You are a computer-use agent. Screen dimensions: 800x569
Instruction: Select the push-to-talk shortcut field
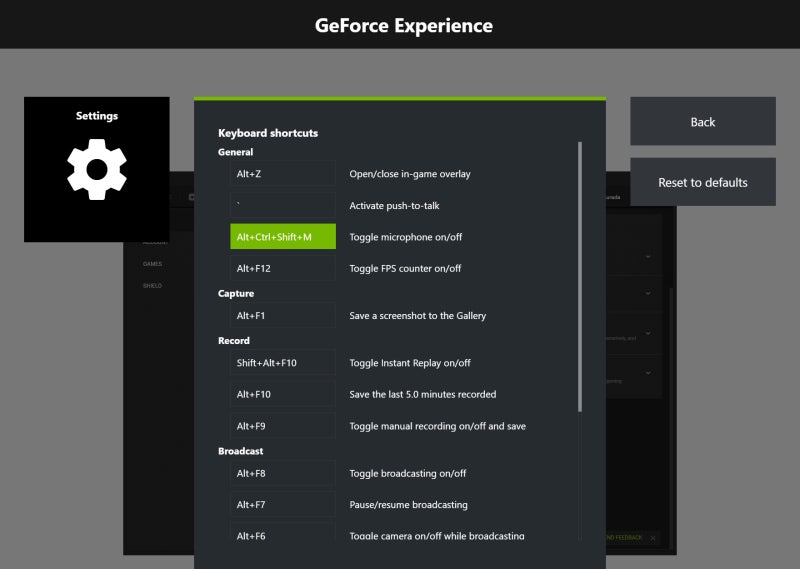coord(283,205)
